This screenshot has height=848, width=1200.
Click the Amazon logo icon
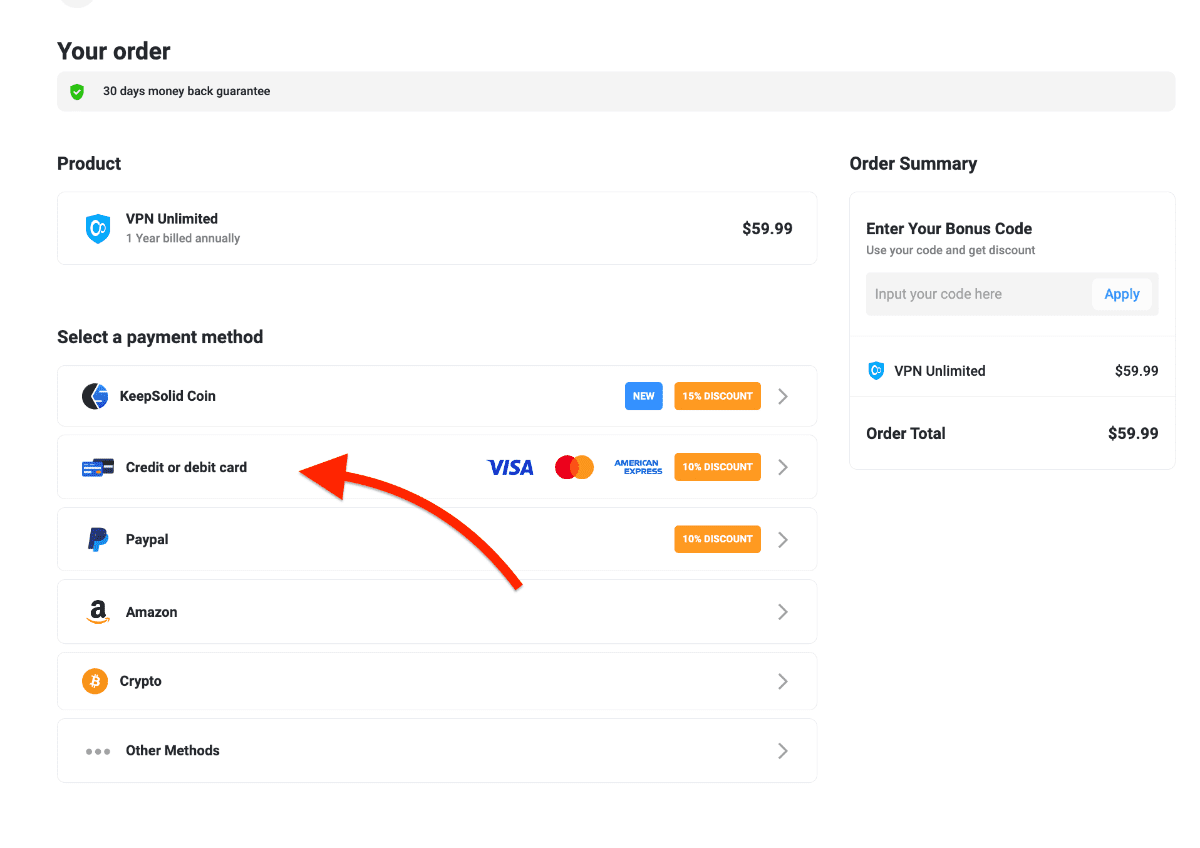point(97,612)
